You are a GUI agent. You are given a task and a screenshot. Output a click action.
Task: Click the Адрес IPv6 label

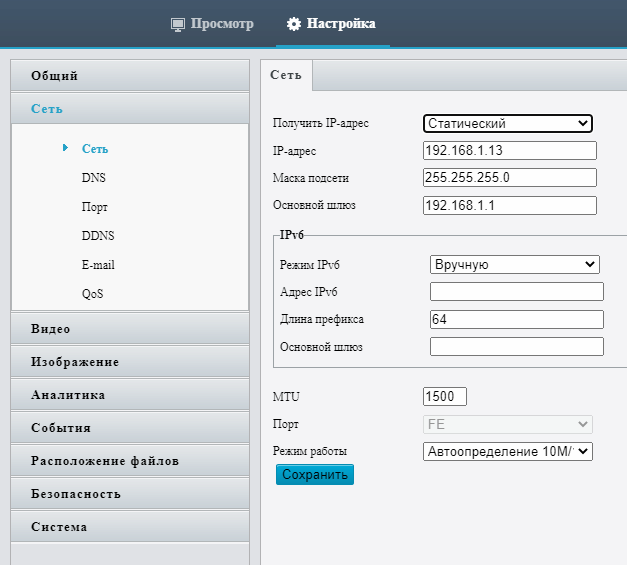[308, 292]
